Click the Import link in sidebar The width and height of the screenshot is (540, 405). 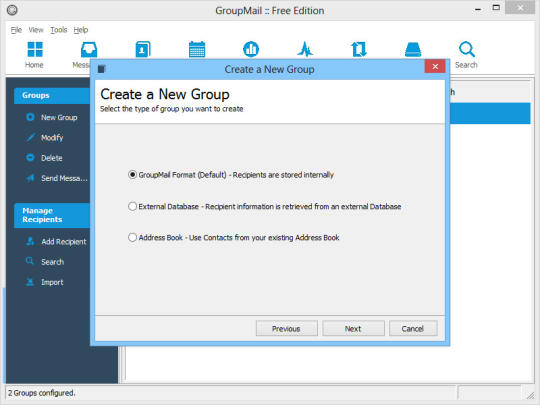point(52,282)
